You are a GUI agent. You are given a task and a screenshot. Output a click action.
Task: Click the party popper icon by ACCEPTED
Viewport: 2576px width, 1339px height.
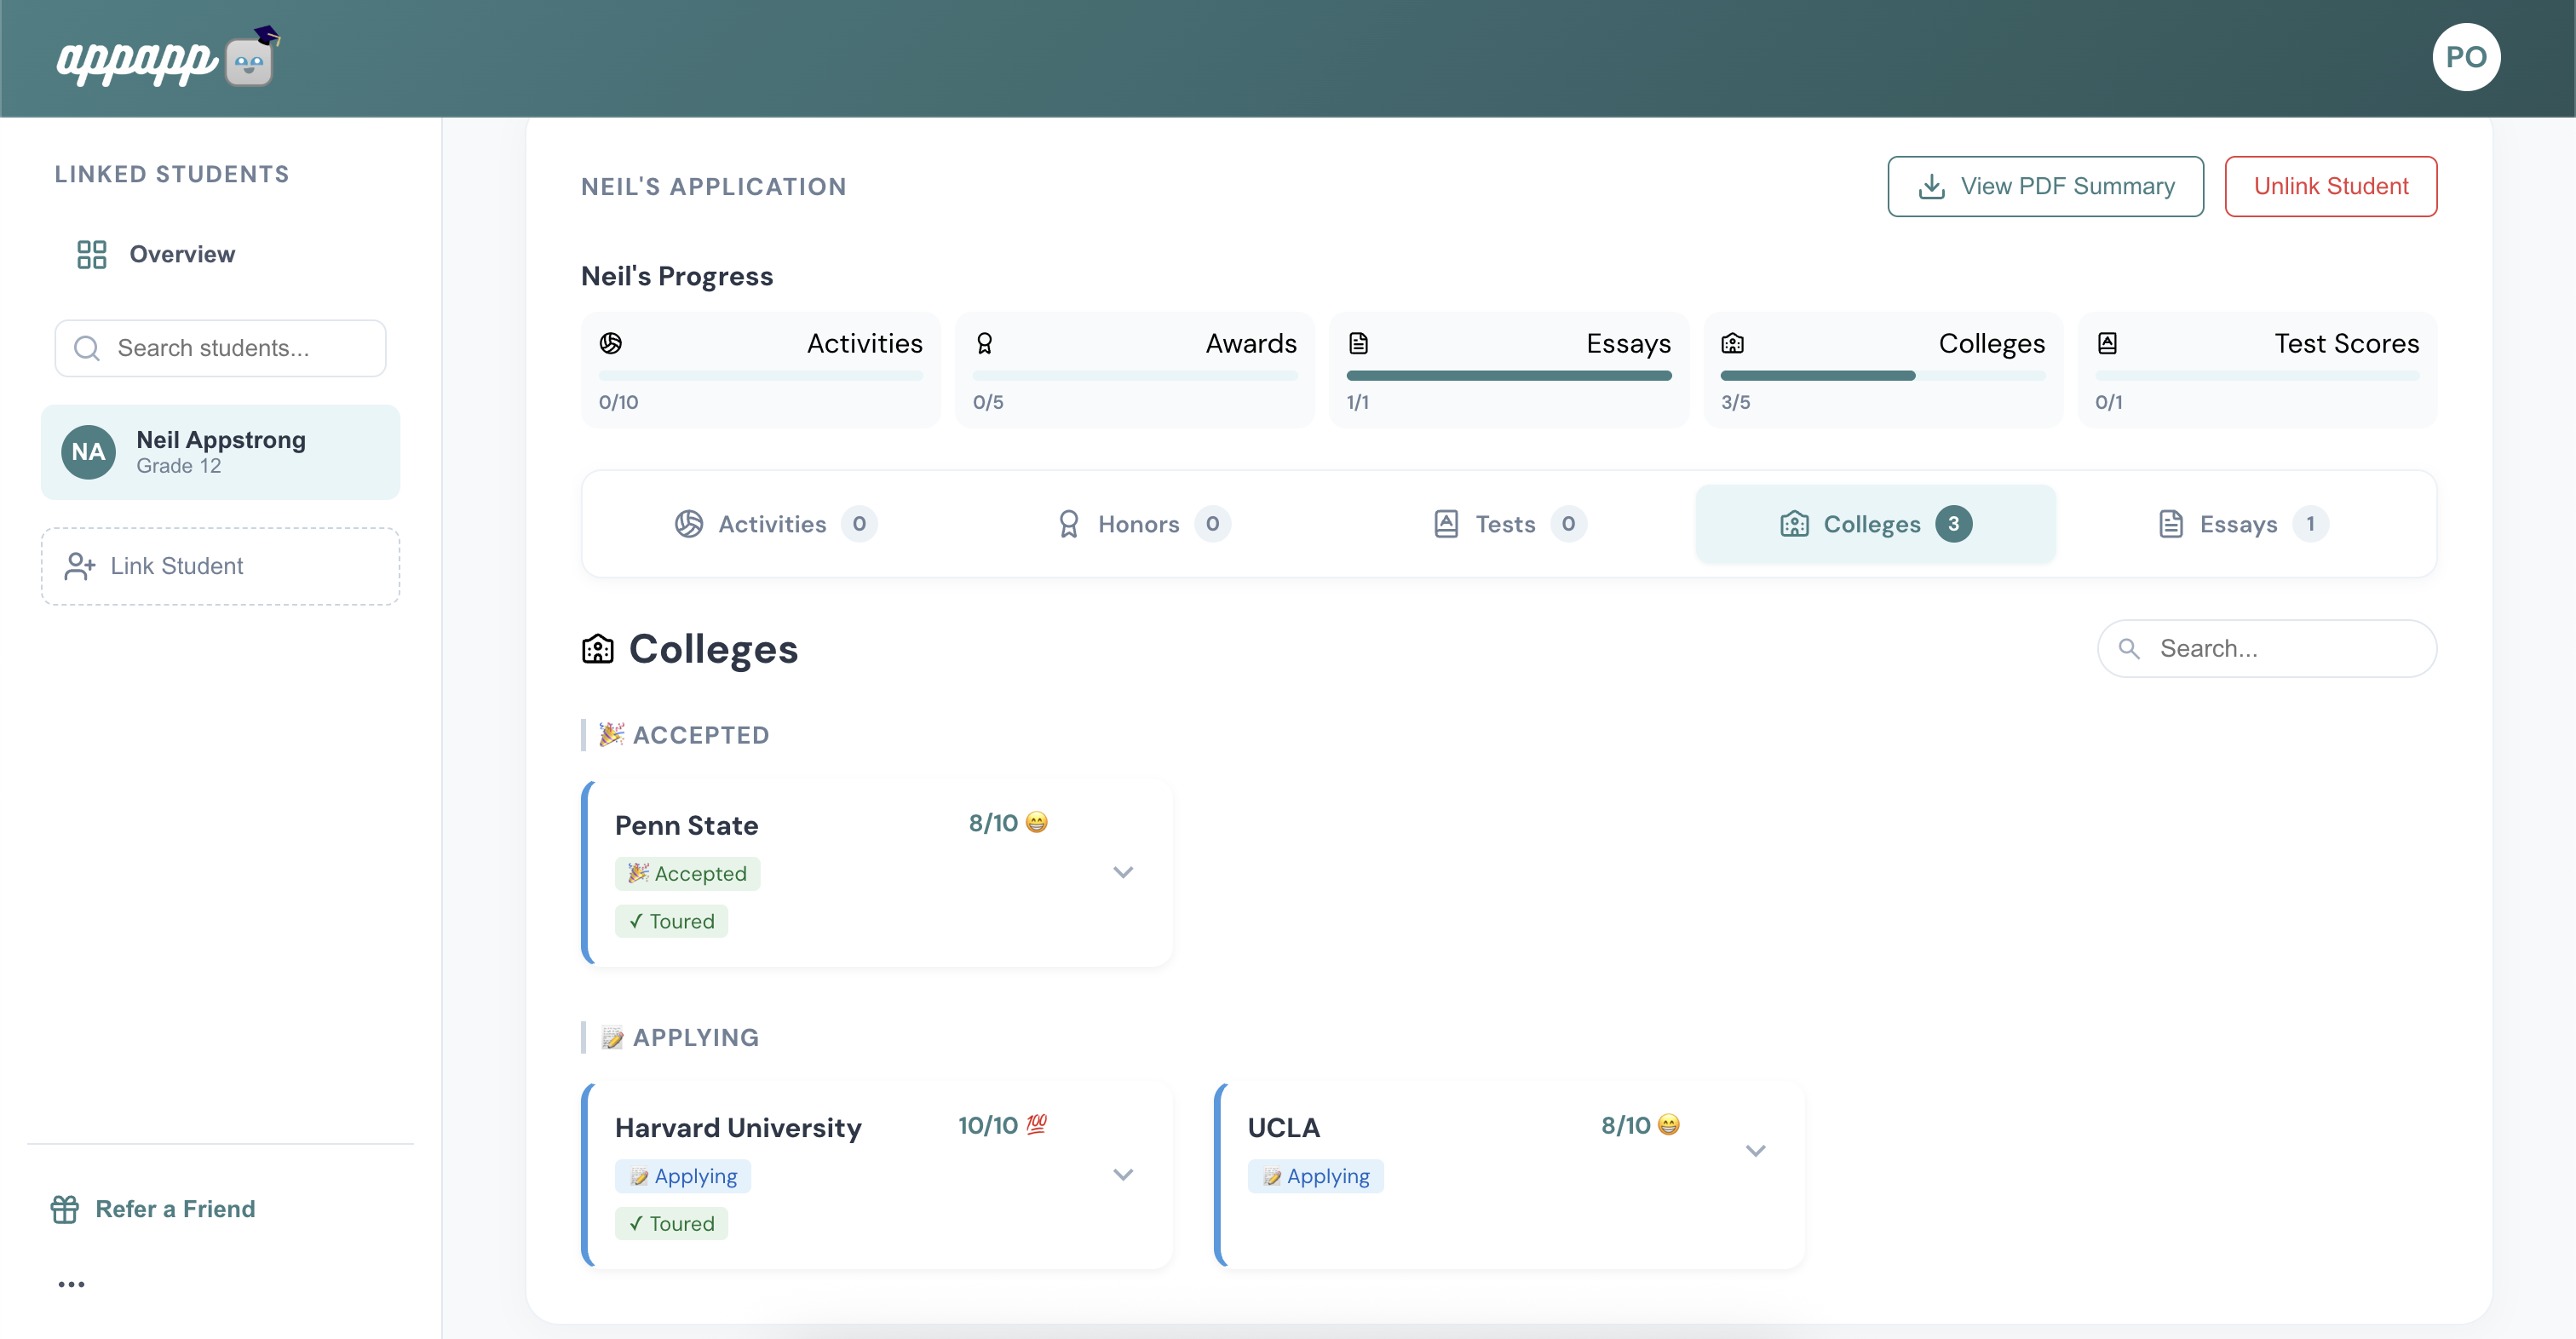coord(611,735)
